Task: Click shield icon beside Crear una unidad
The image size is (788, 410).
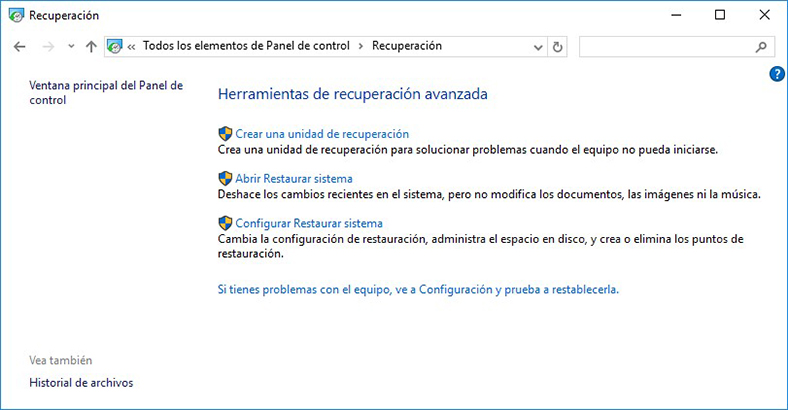Action: click(x=225, y=134)
